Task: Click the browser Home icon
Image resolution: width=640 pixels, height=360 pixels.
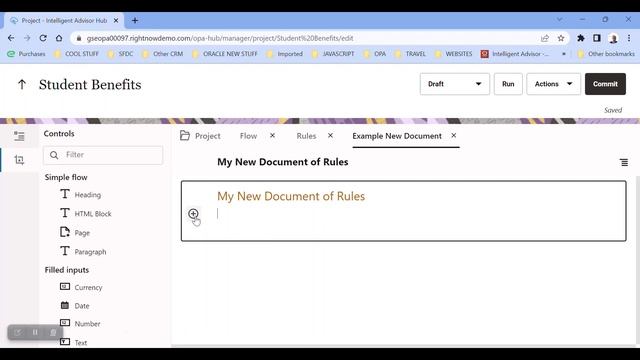Action: click(59, 38)
